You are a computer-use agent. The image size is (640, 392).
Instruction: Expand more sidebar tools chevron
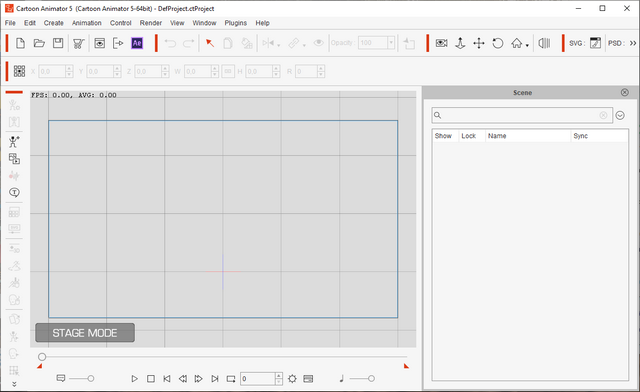coord(14,384)
